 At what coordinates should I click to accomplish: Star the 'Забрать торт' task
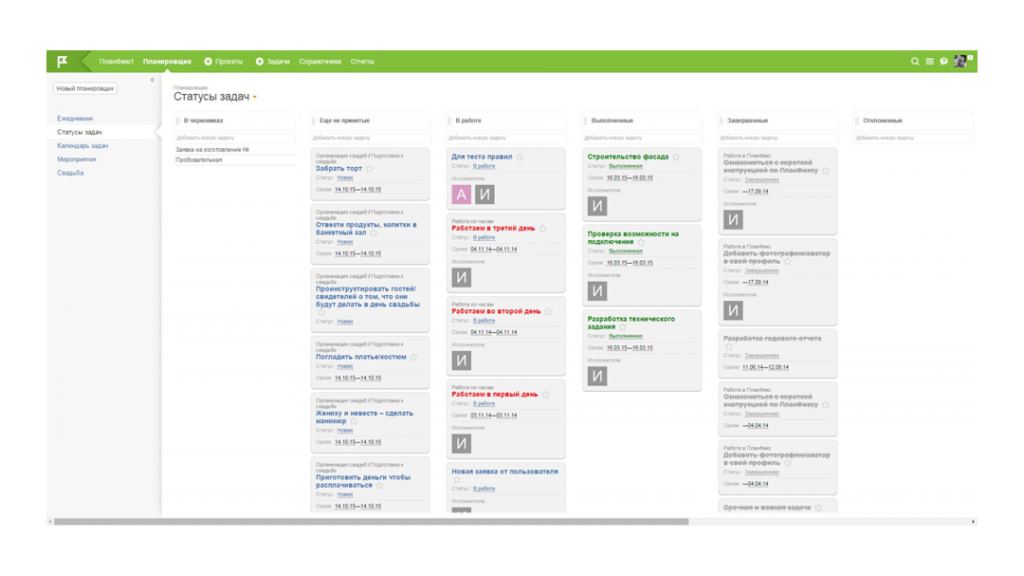pos(370,169)
